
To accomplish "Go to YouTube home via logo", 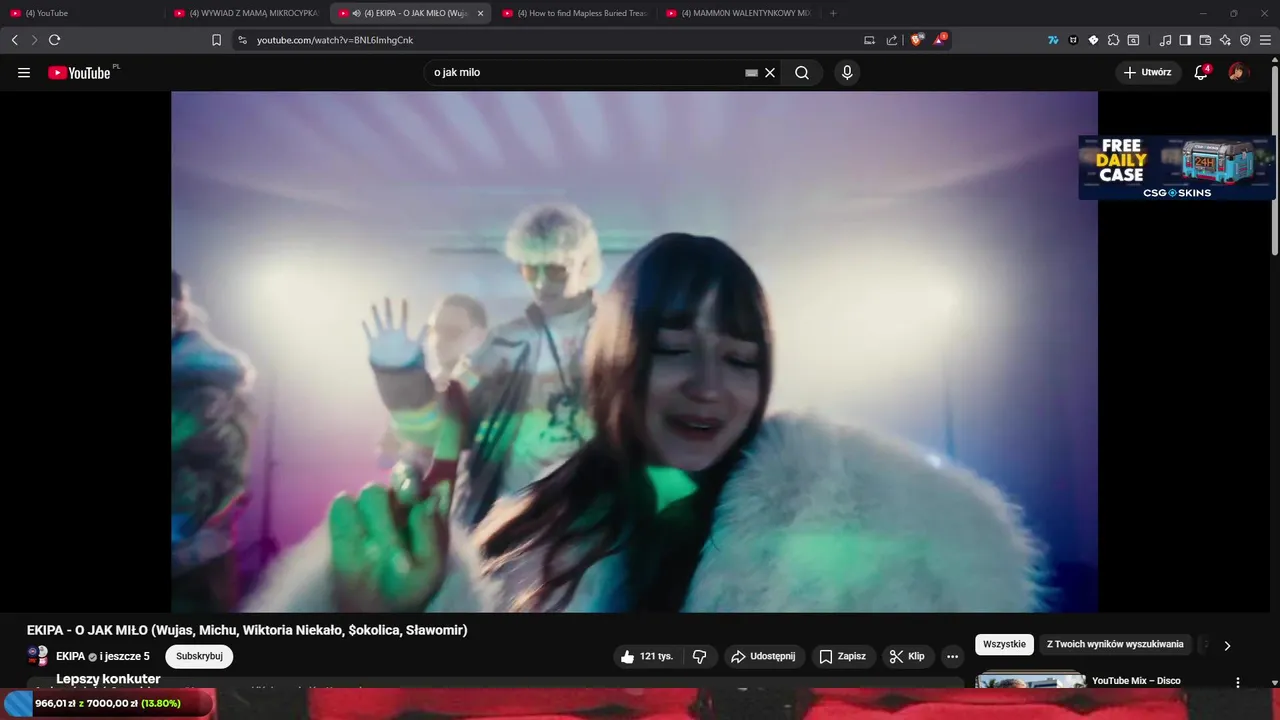I will pyautogui.click(x=80, y=73).
